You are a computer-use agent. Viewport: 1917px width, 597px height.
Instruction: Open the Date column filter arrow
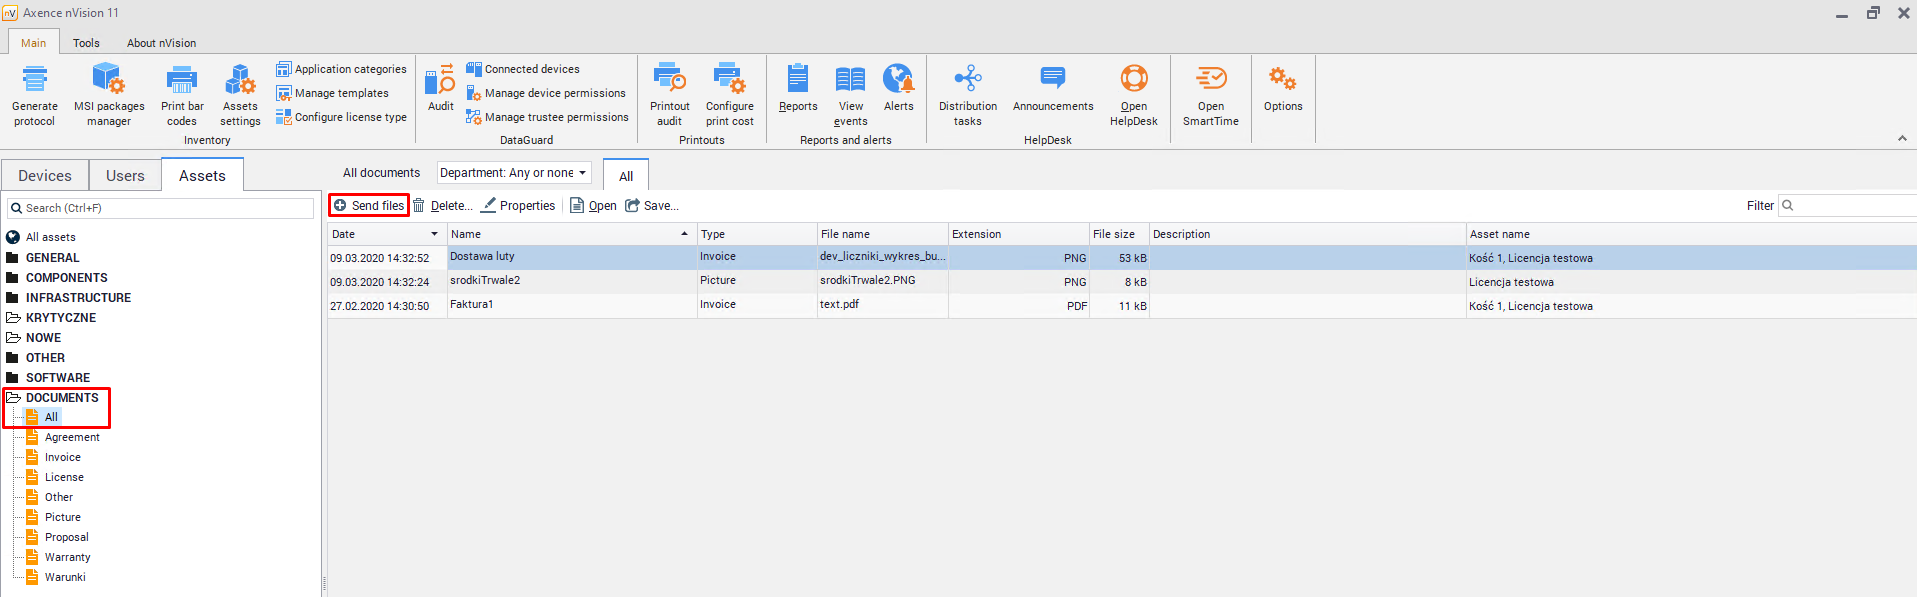(x=434, y=234)
